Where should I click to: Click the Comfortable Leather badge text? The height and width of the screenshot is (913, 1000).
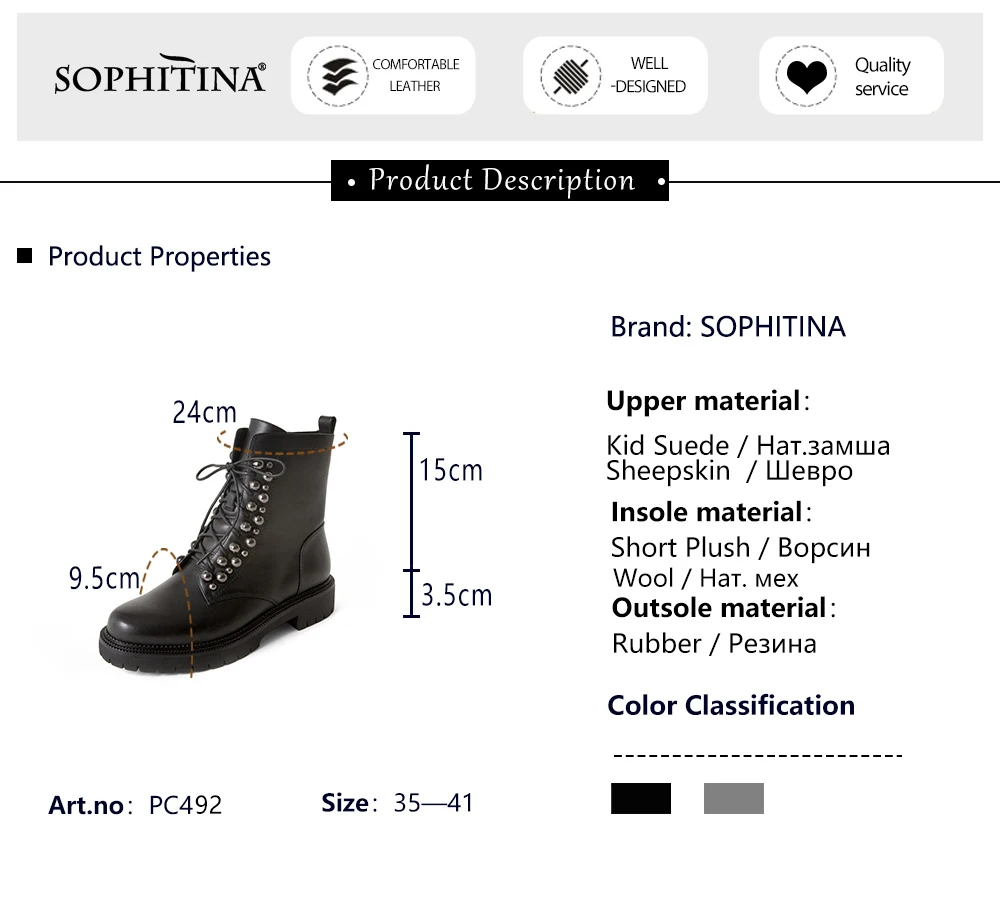pyautogui.click(x=415, y=75)
